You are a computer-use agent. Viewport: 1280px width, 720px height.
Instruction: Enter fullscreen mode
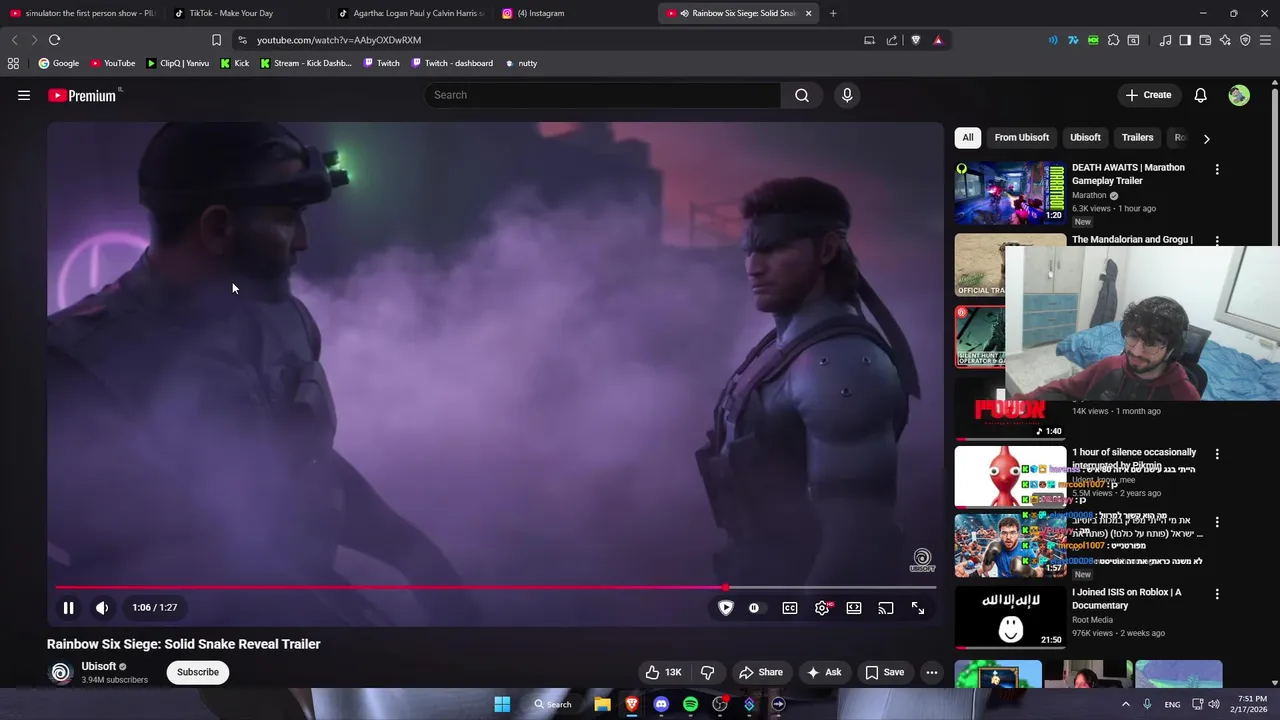click(x=918, y=608)
